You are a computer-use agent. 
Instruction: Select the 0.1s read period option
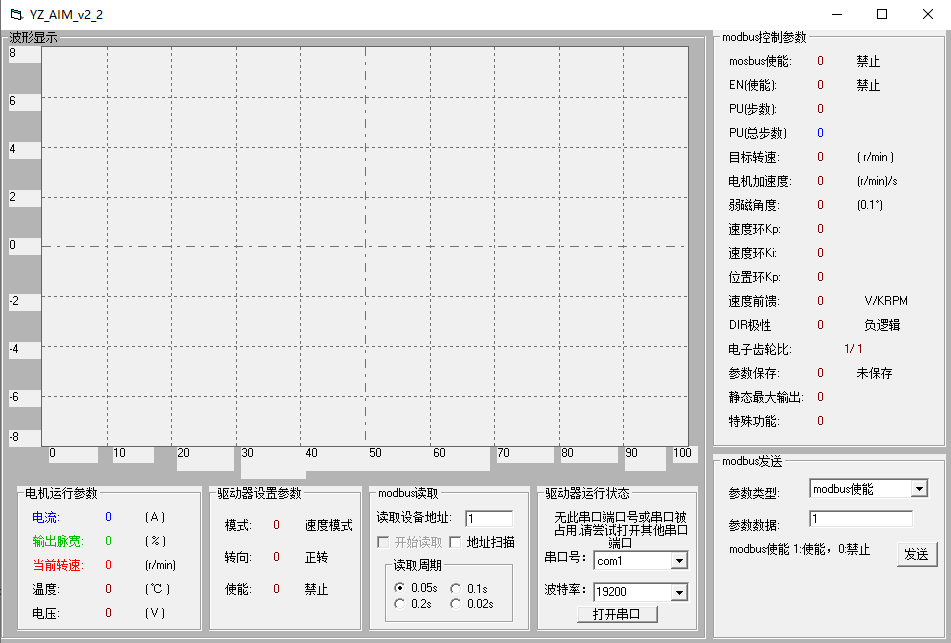pos(456,588)
